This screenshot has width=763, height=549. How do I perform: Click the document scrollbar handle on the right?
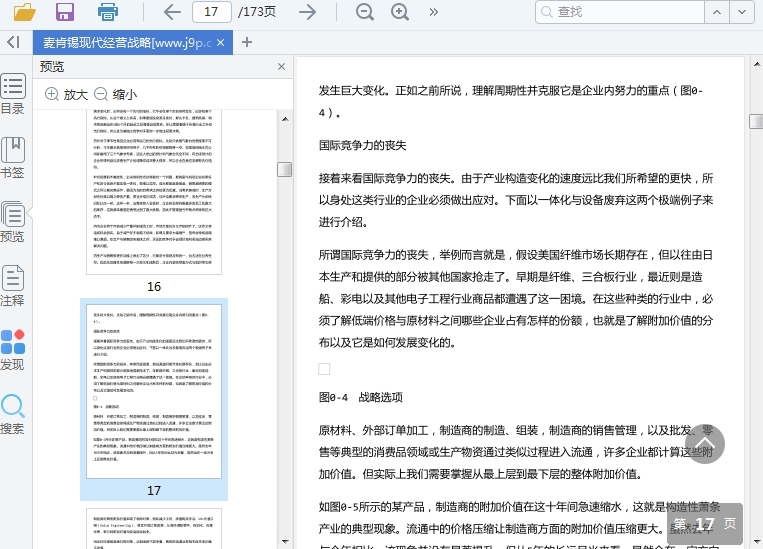756,121
